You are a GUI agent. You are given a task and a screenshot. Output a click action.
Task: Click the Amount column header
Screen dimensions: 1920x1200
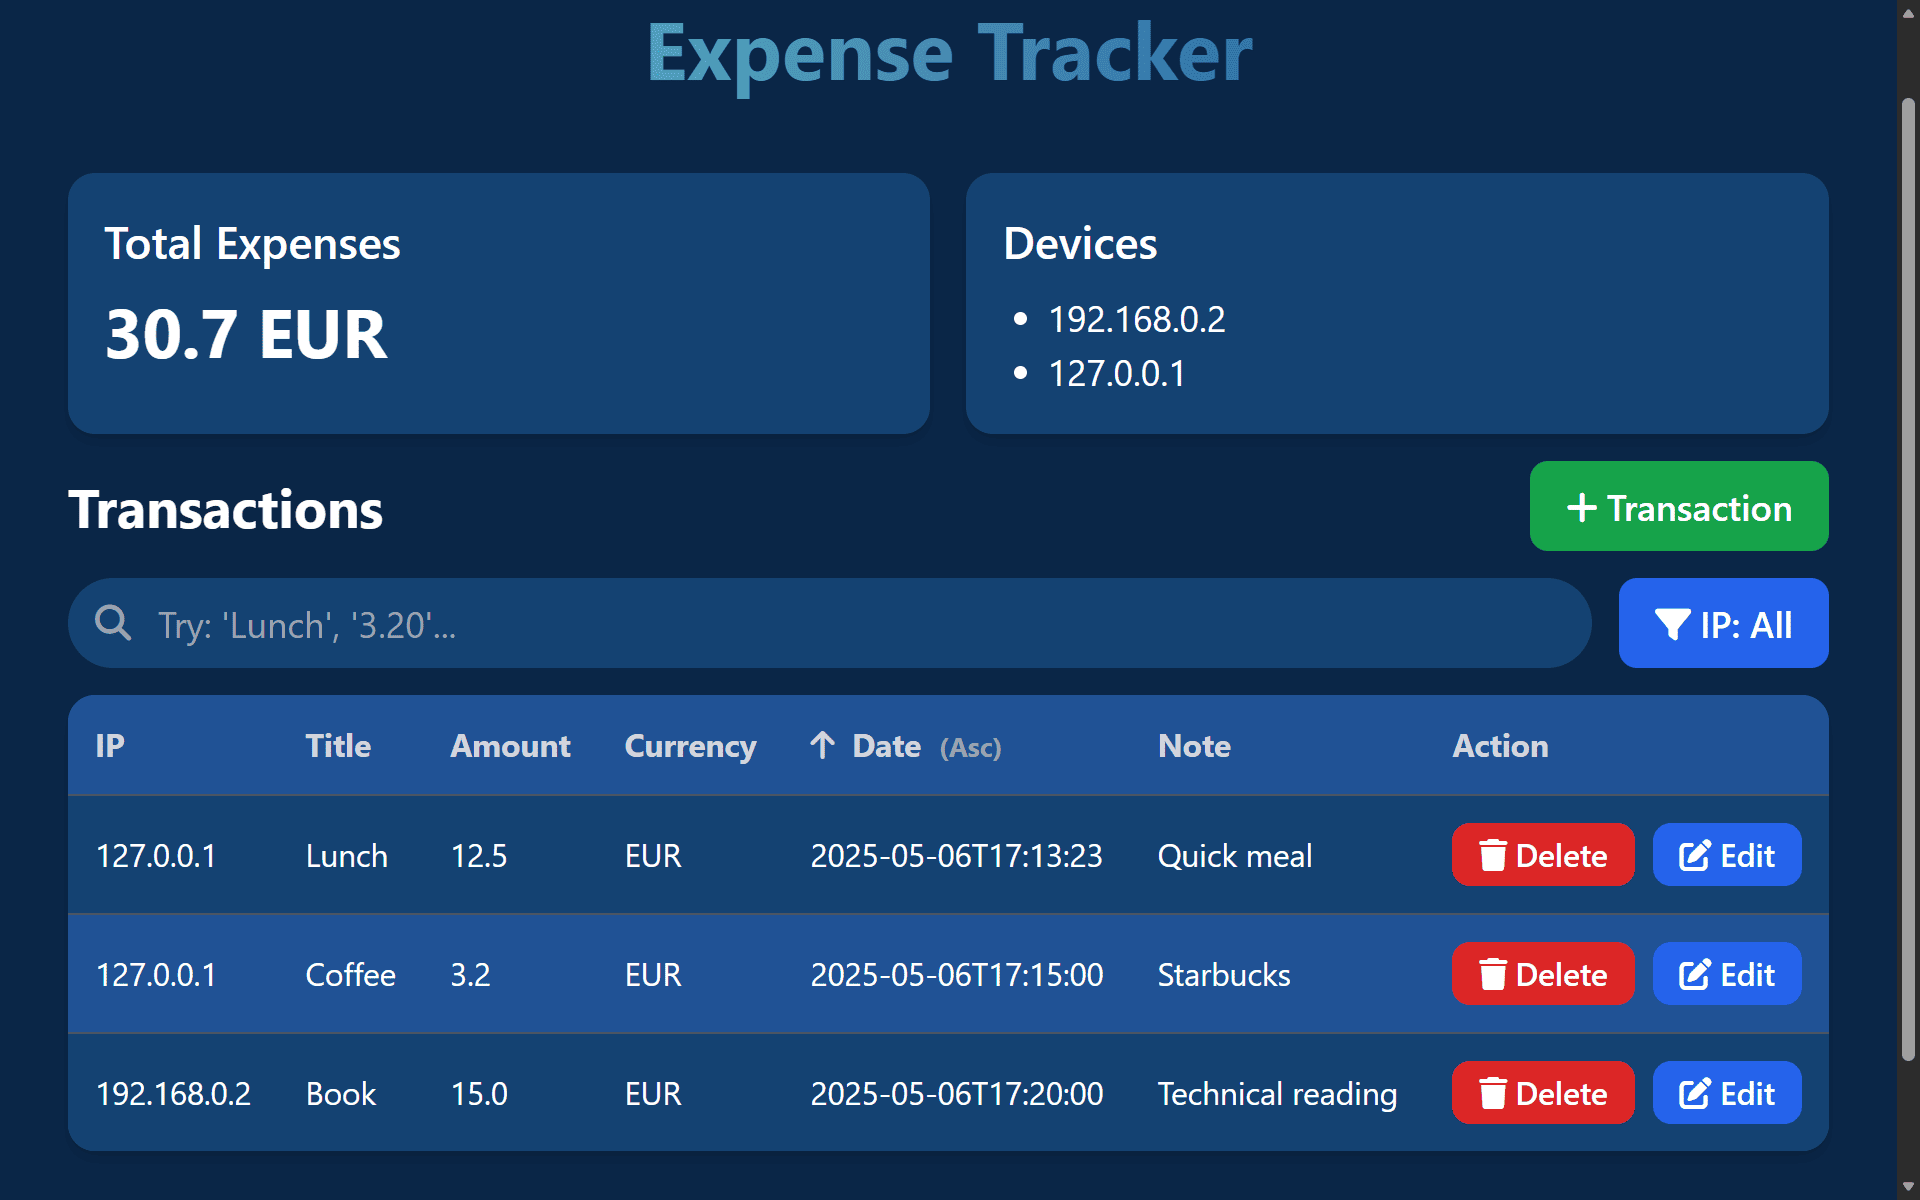click(510, 746)
